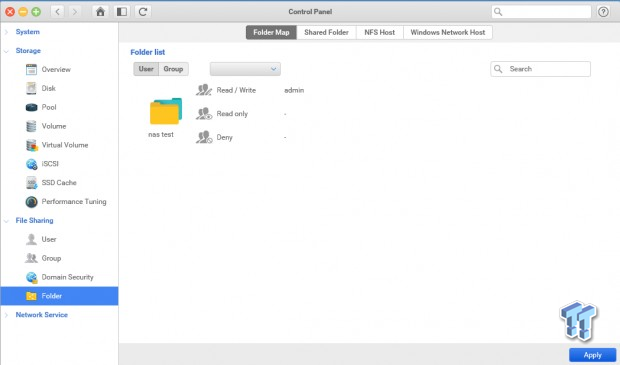This screenshot has width=620, height=365.
Task: Toggle the sidebar panel icon
Action: click(x=122, y=11)
